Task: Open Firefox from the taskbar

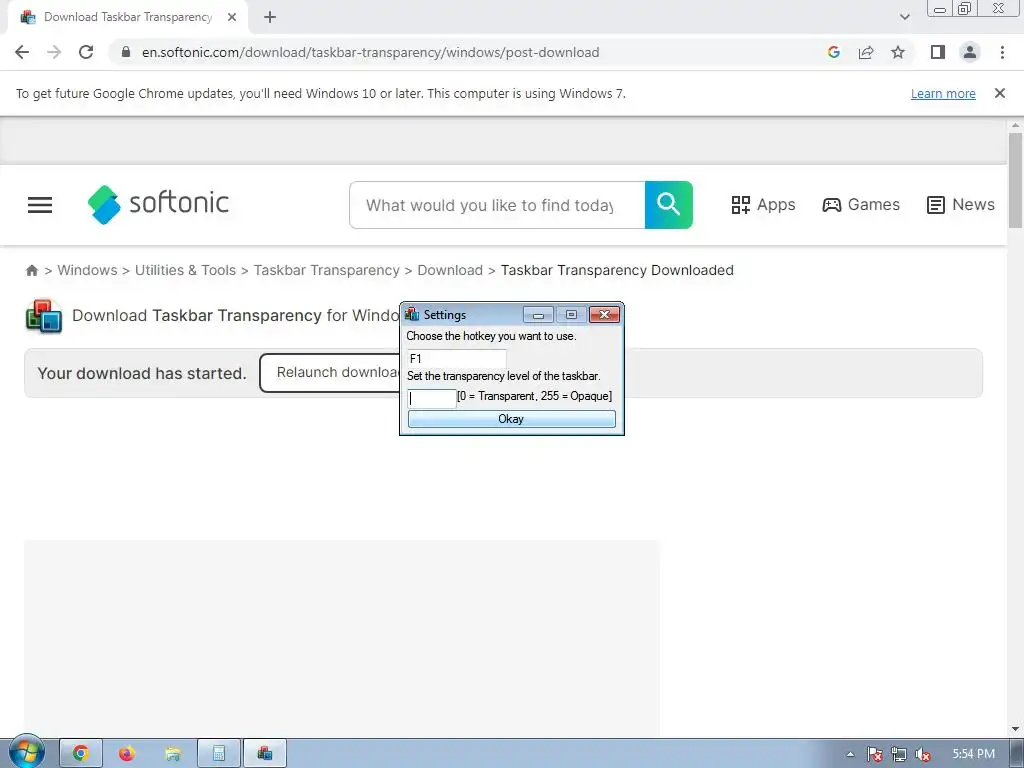Action: tap(127, 754)
